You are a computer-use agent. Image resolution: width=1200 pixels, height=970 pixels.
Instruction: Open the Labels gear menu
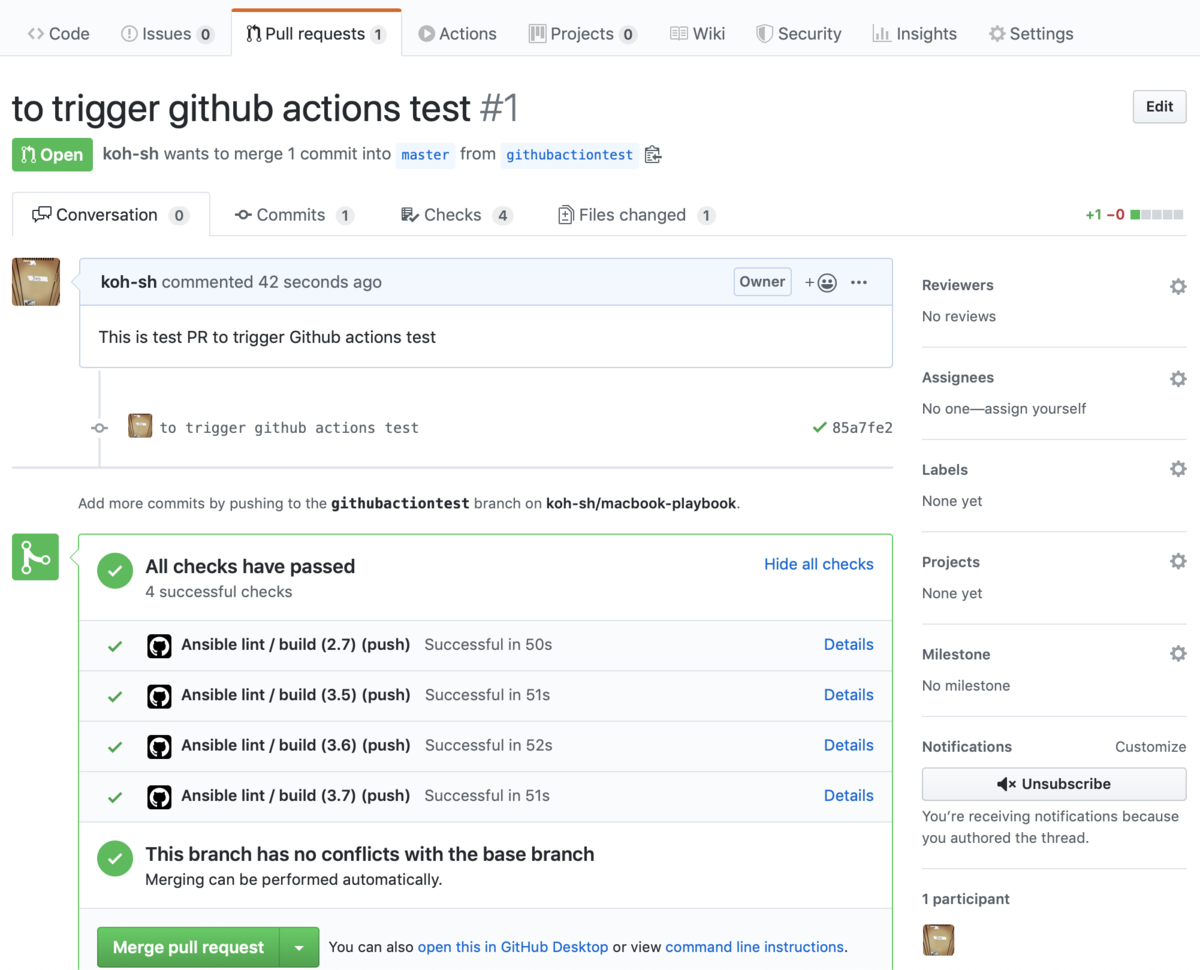[1178, 469]
